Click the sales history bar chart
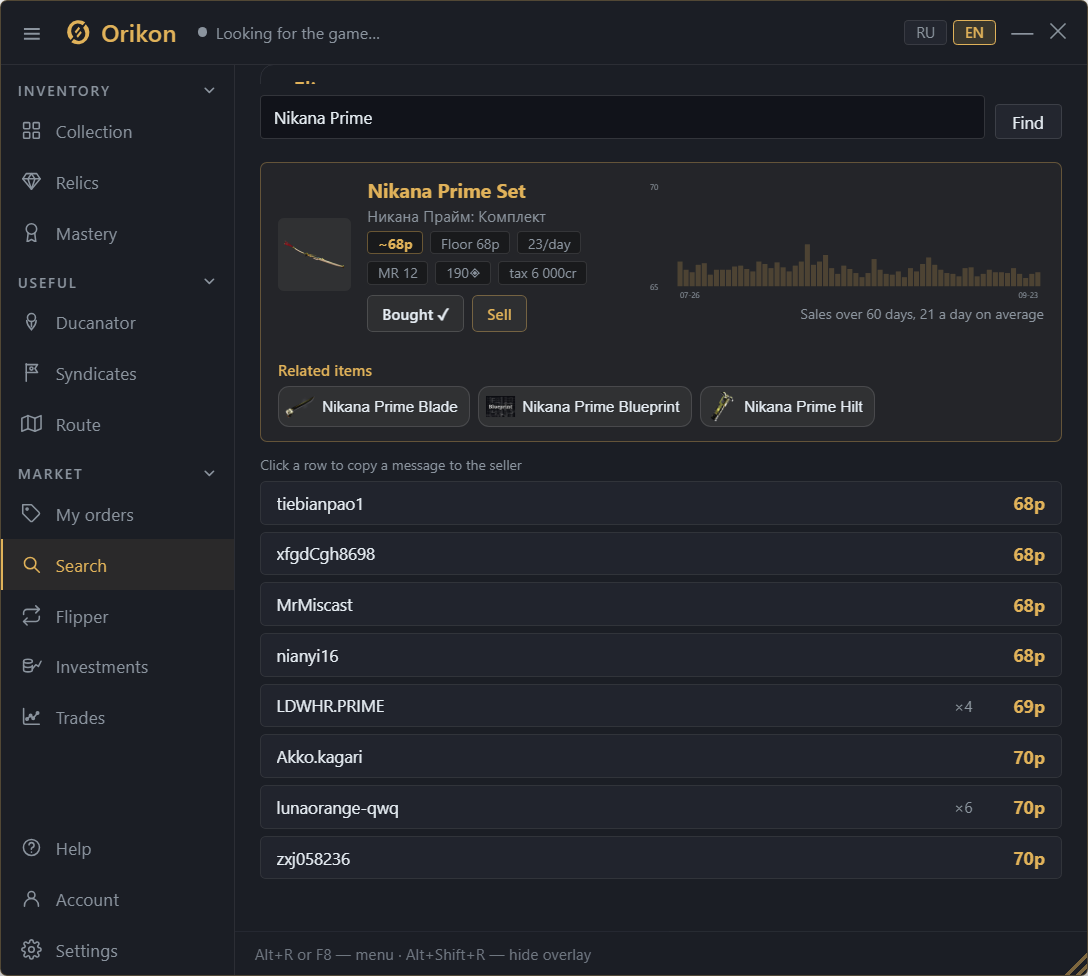Viewport: 1088px width, 976px height. (x=858, y=264)
